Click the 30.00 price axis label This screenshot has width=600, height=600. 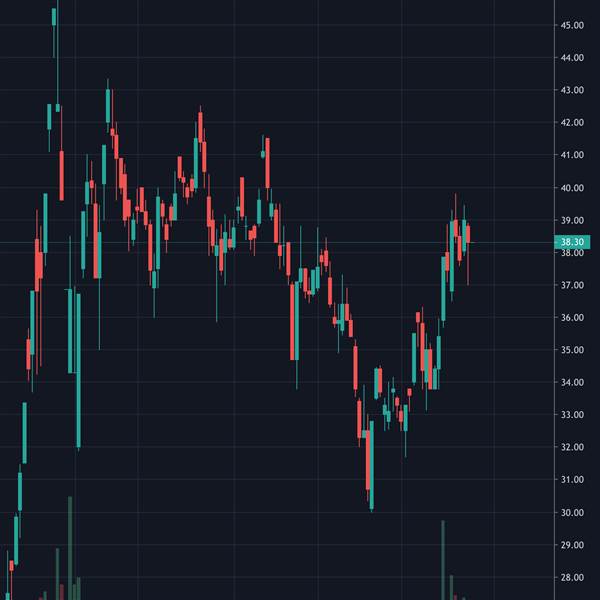tap(572, 513)
